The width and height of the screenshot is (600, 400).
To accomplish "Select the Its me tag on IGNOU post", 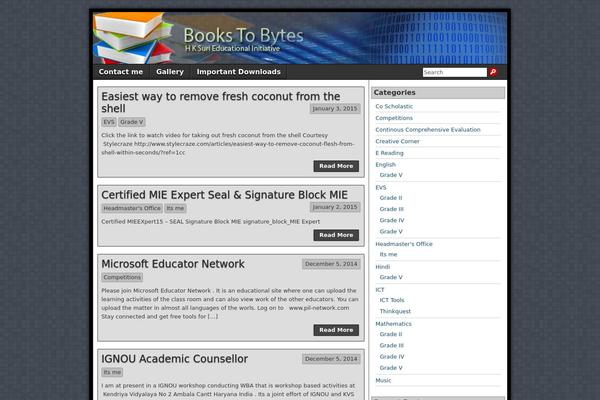I will pos(112,372).
